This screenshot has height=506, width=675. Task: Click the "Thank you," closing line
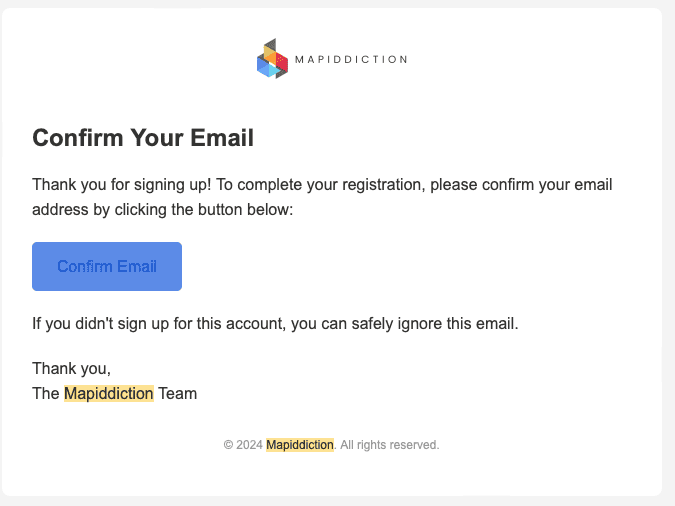(71, 368)
